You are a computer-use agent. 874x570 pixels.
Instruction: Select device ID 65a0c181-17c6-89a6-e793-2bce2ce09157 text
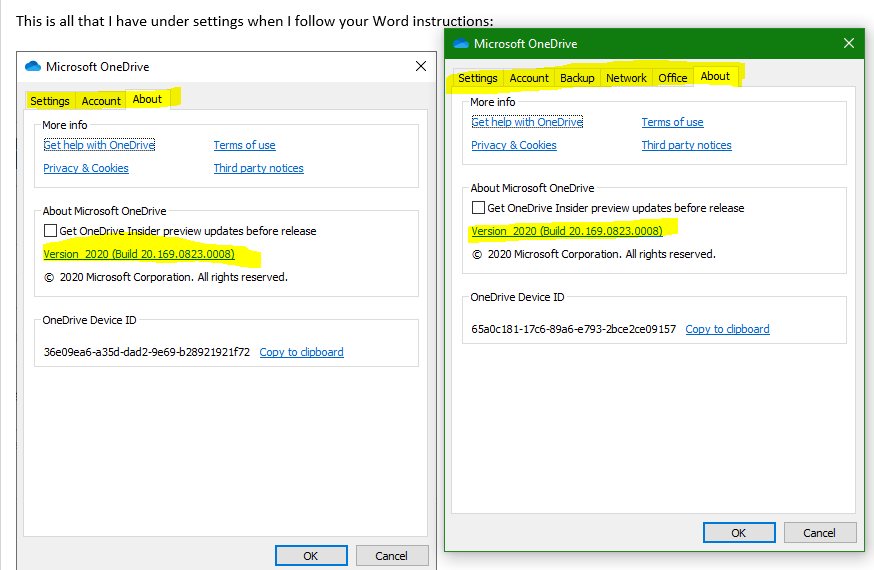coord(574,329)
